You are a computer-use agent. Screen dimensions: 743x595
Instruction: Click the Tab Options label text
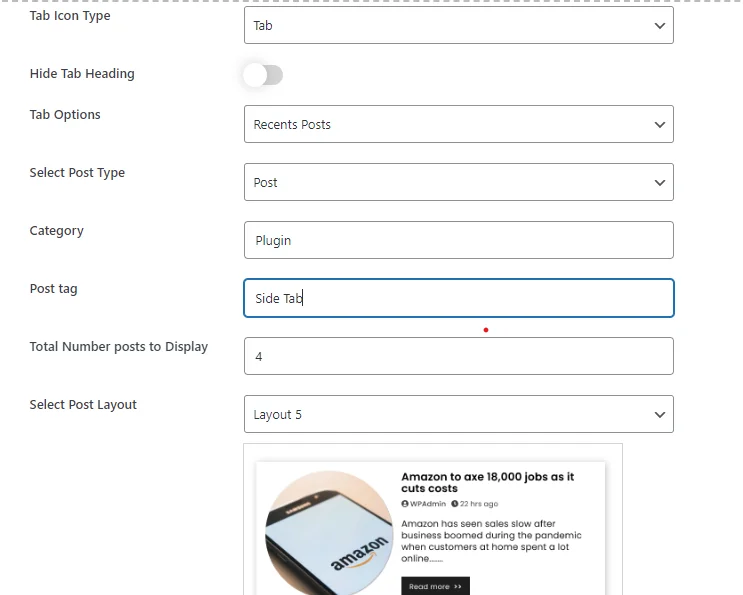tap(65, 115)
